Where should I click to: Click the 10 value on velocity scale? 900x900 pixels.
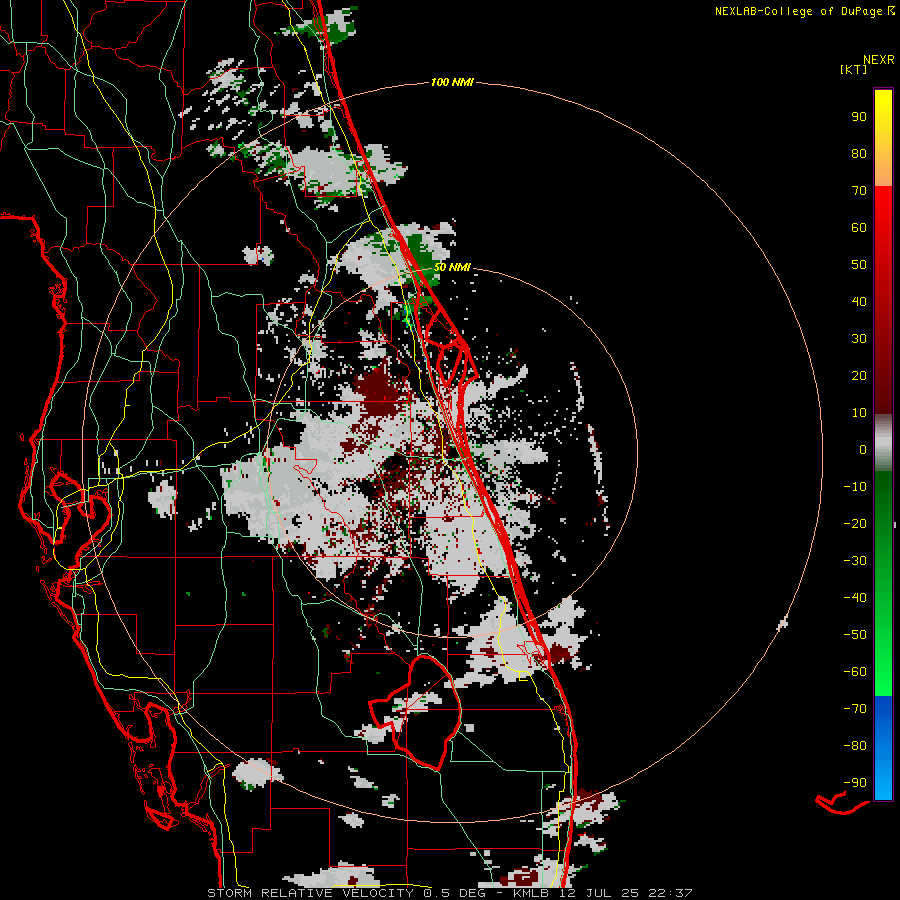[859, 413]
